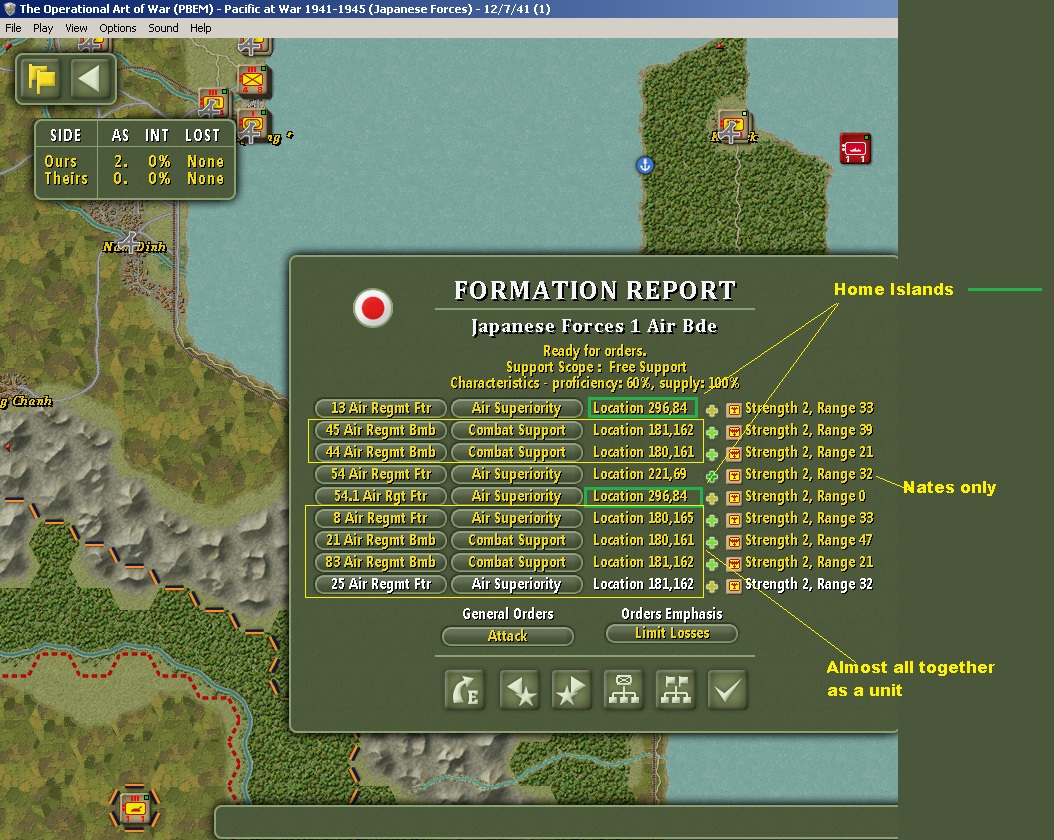Open the File menu

(x=13, y=28)
